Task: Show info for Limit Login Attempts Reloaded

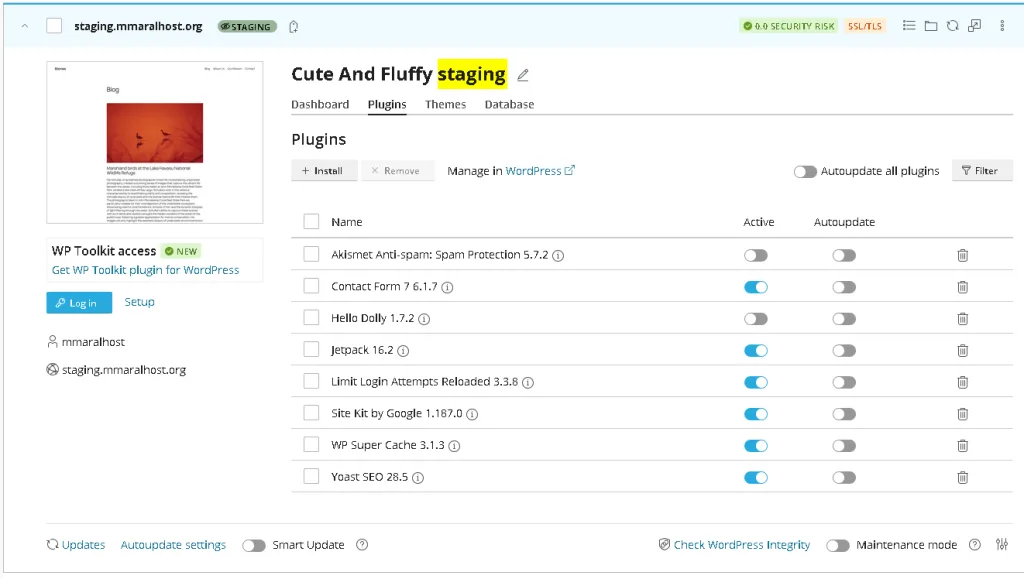Action: click(528, 383)
